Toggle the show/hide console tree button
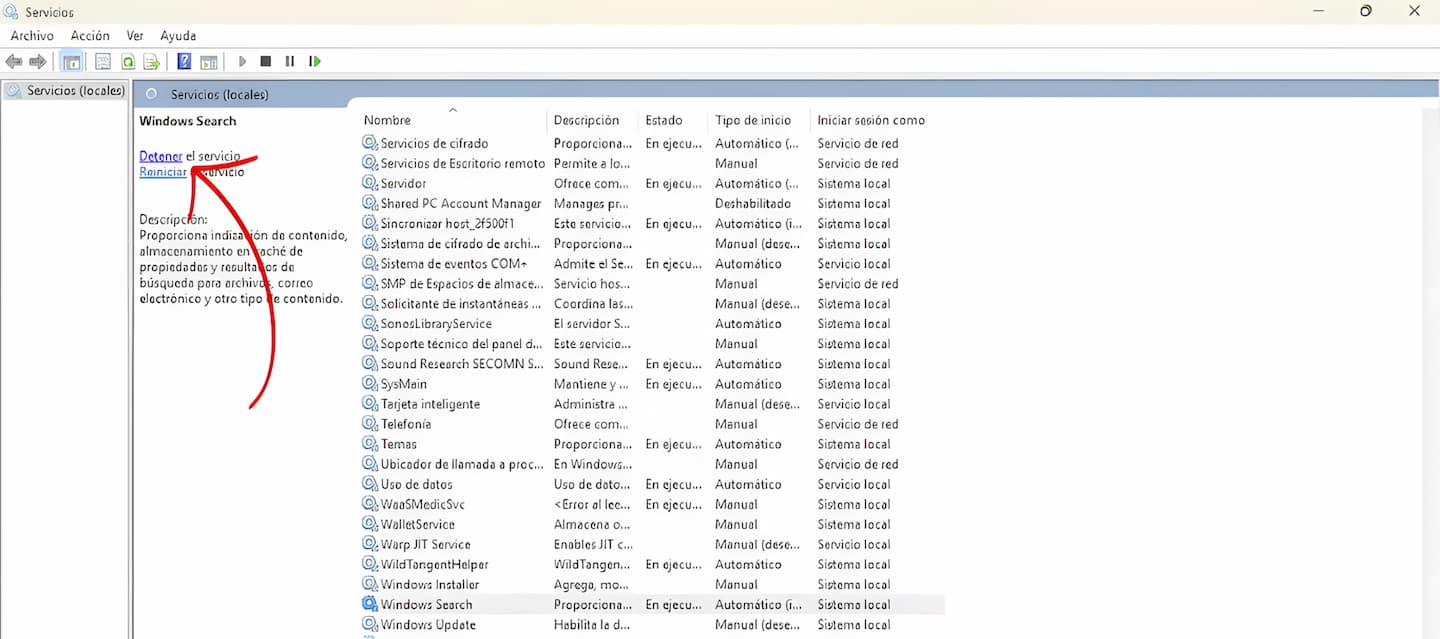This screenshot has width=1440, height=639. (x=72, y=62)
